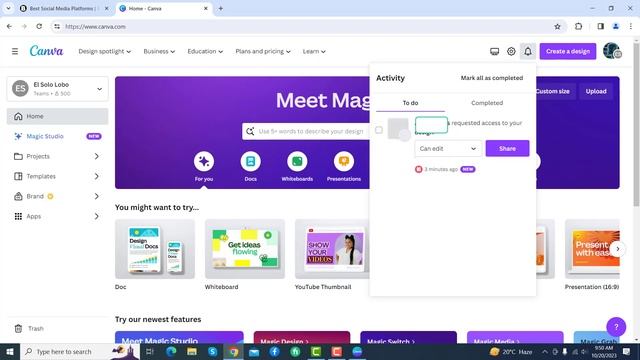Image resolution: width=640 pixels, height=360 pixels.
Task: Select the Home - Canva browser tab
Action: click(163, 8)
